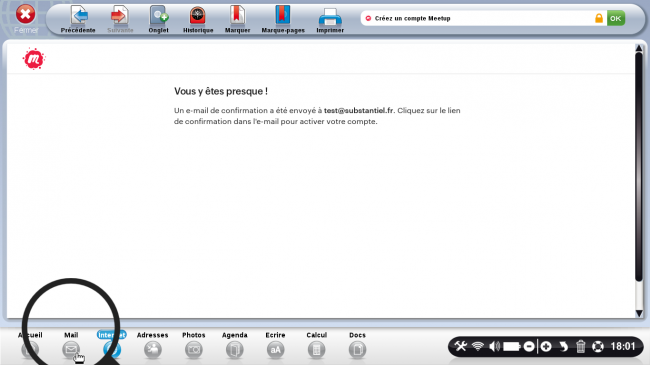Open help with the lifebuoy icon

598,346
